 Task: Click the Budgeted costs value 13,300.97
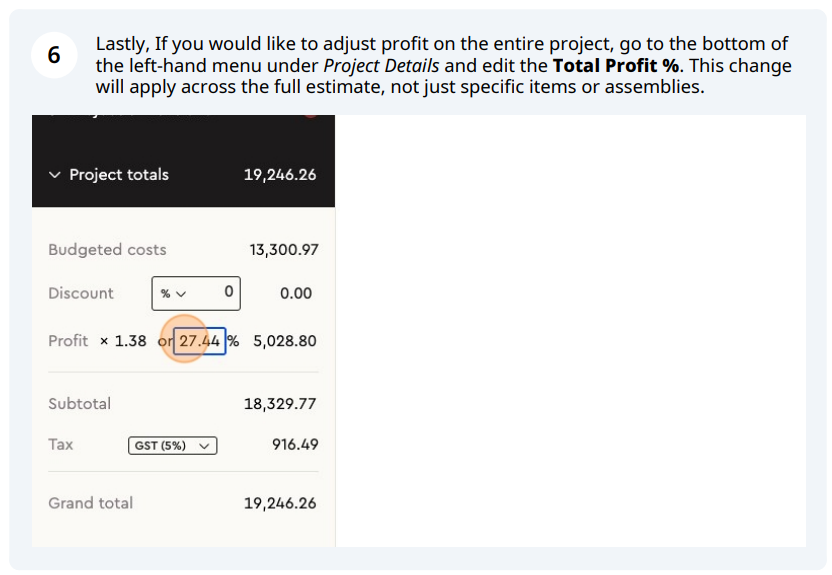[x=284, y=250]
